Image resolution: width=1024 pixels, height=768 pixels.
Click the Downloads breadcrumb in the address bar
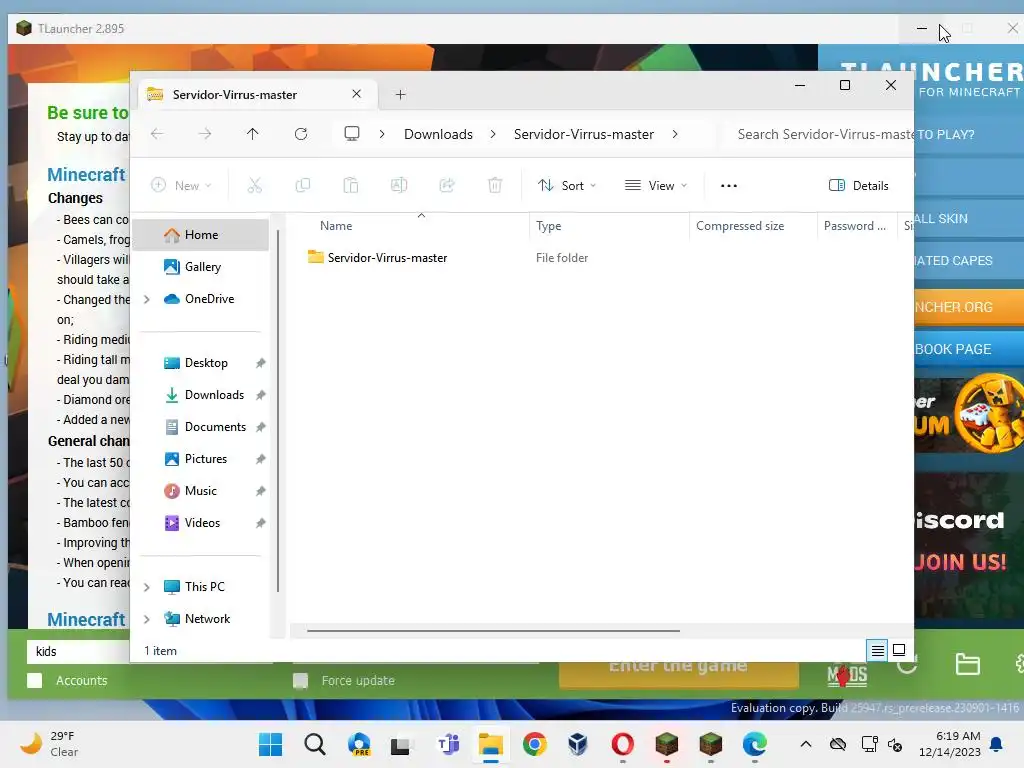tap(438, 134)
